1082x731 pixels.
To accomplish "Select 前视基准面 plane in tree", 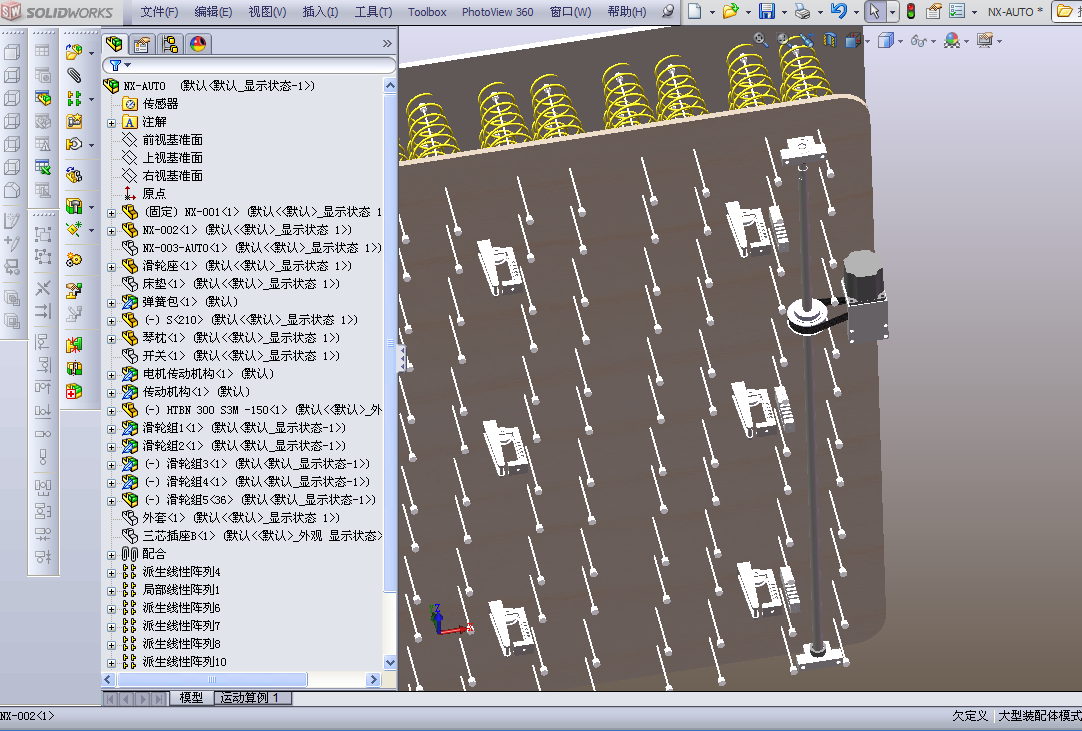I will pyautogui.click(x=173, y=140).
